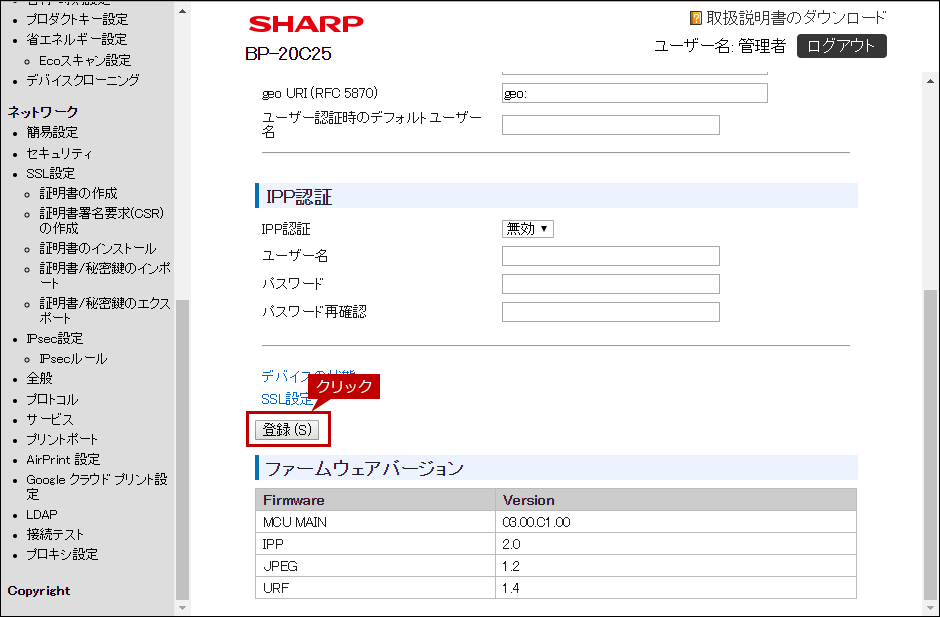
Task: Open プロトコル in the sidebar
Action: pyautogui.click(x=52, y=399)
